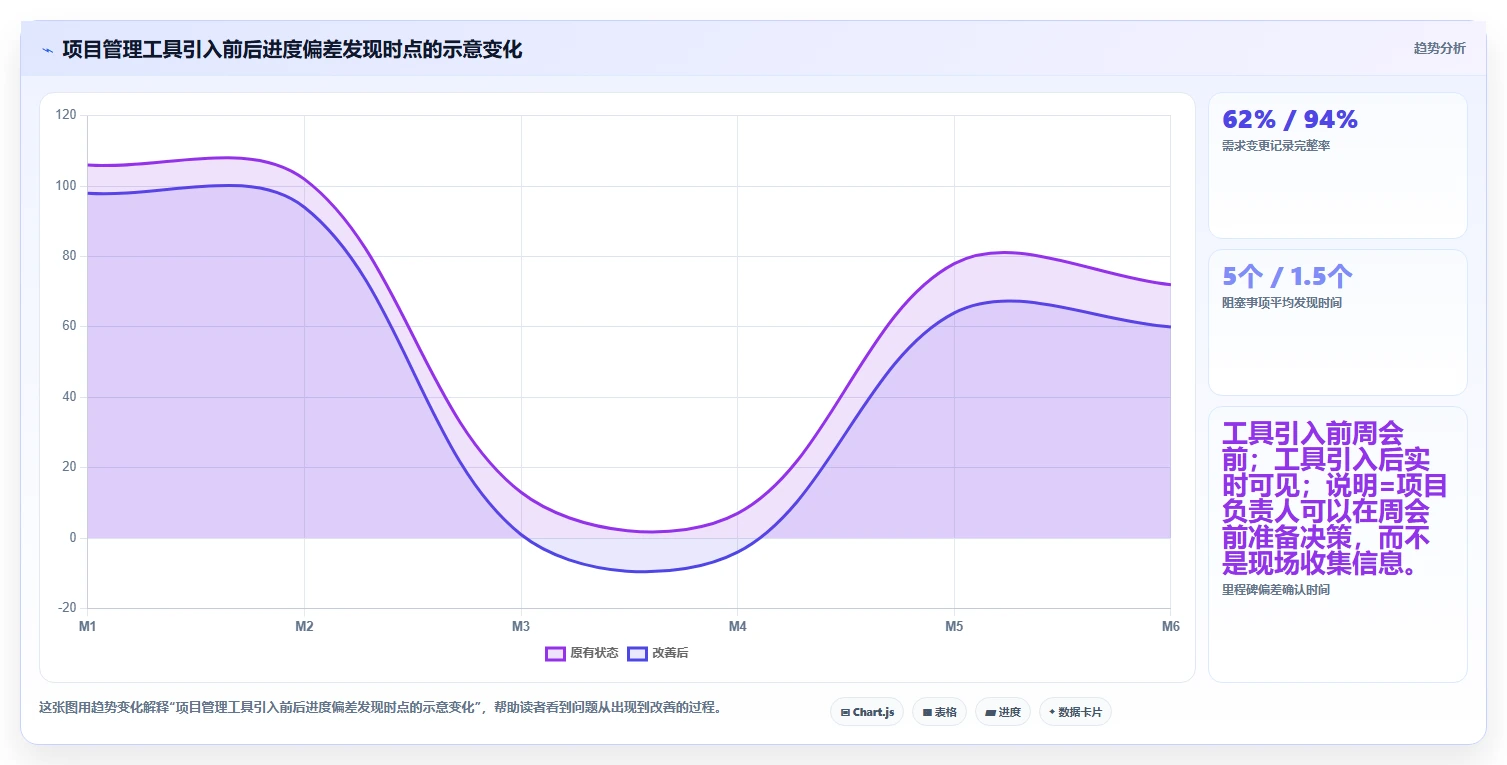The width and height of the screenshot is (1507, 765).
Task: Select the 表格 tag
Action: click(x=939, y=712)
